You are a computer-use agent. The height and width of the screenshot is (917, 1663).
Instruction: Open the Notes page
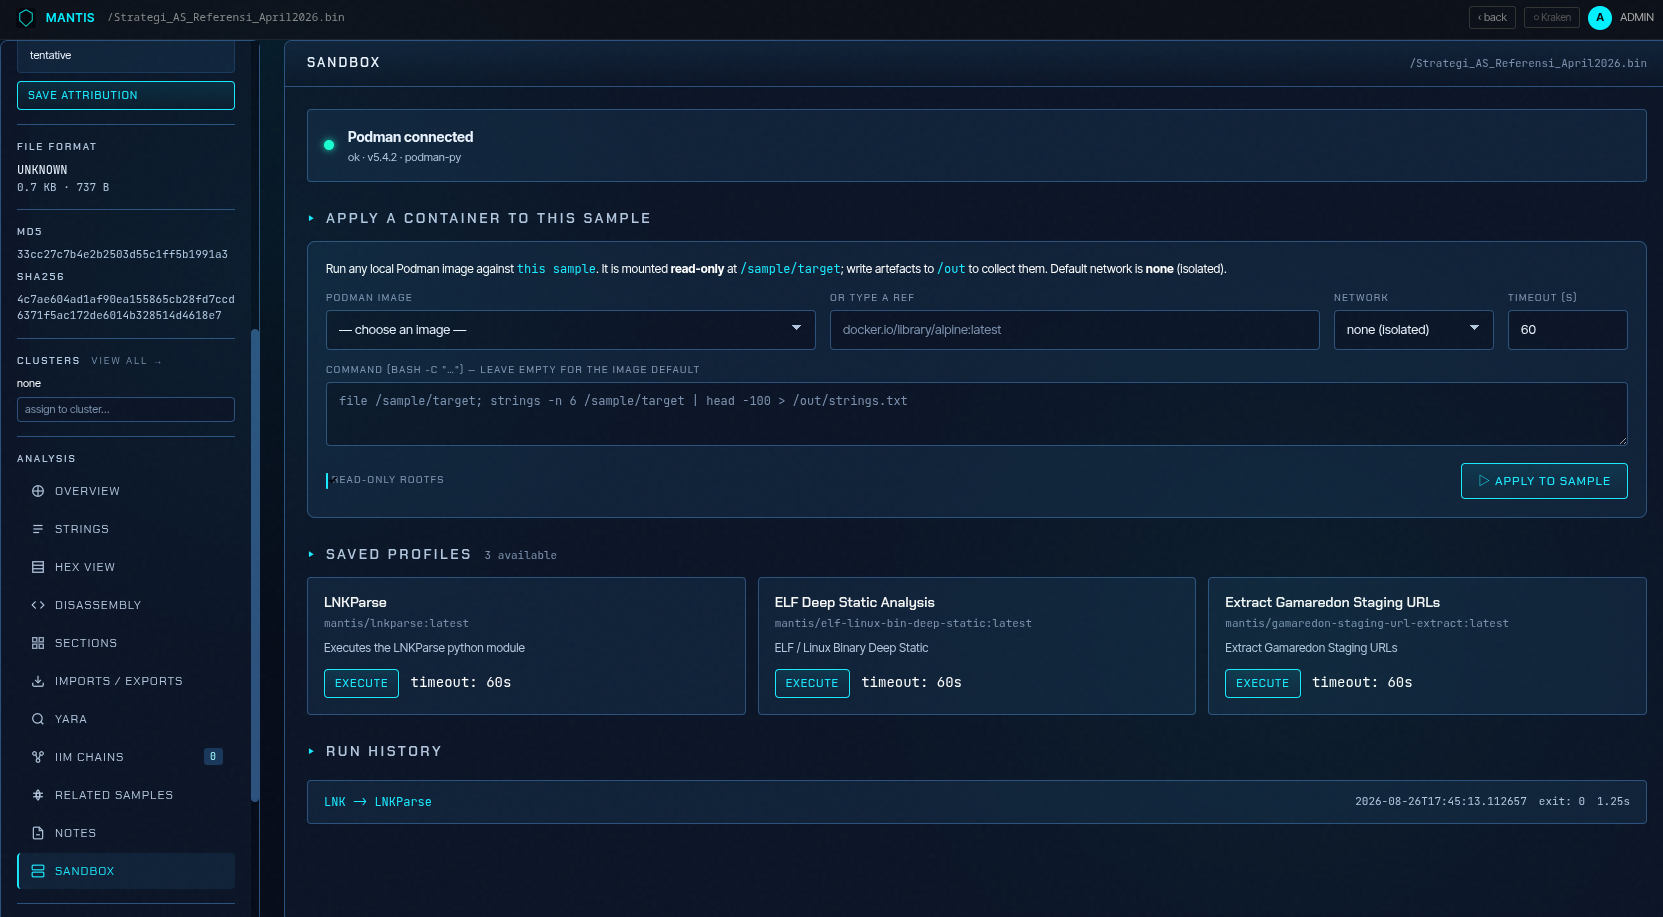pos(126,833)
